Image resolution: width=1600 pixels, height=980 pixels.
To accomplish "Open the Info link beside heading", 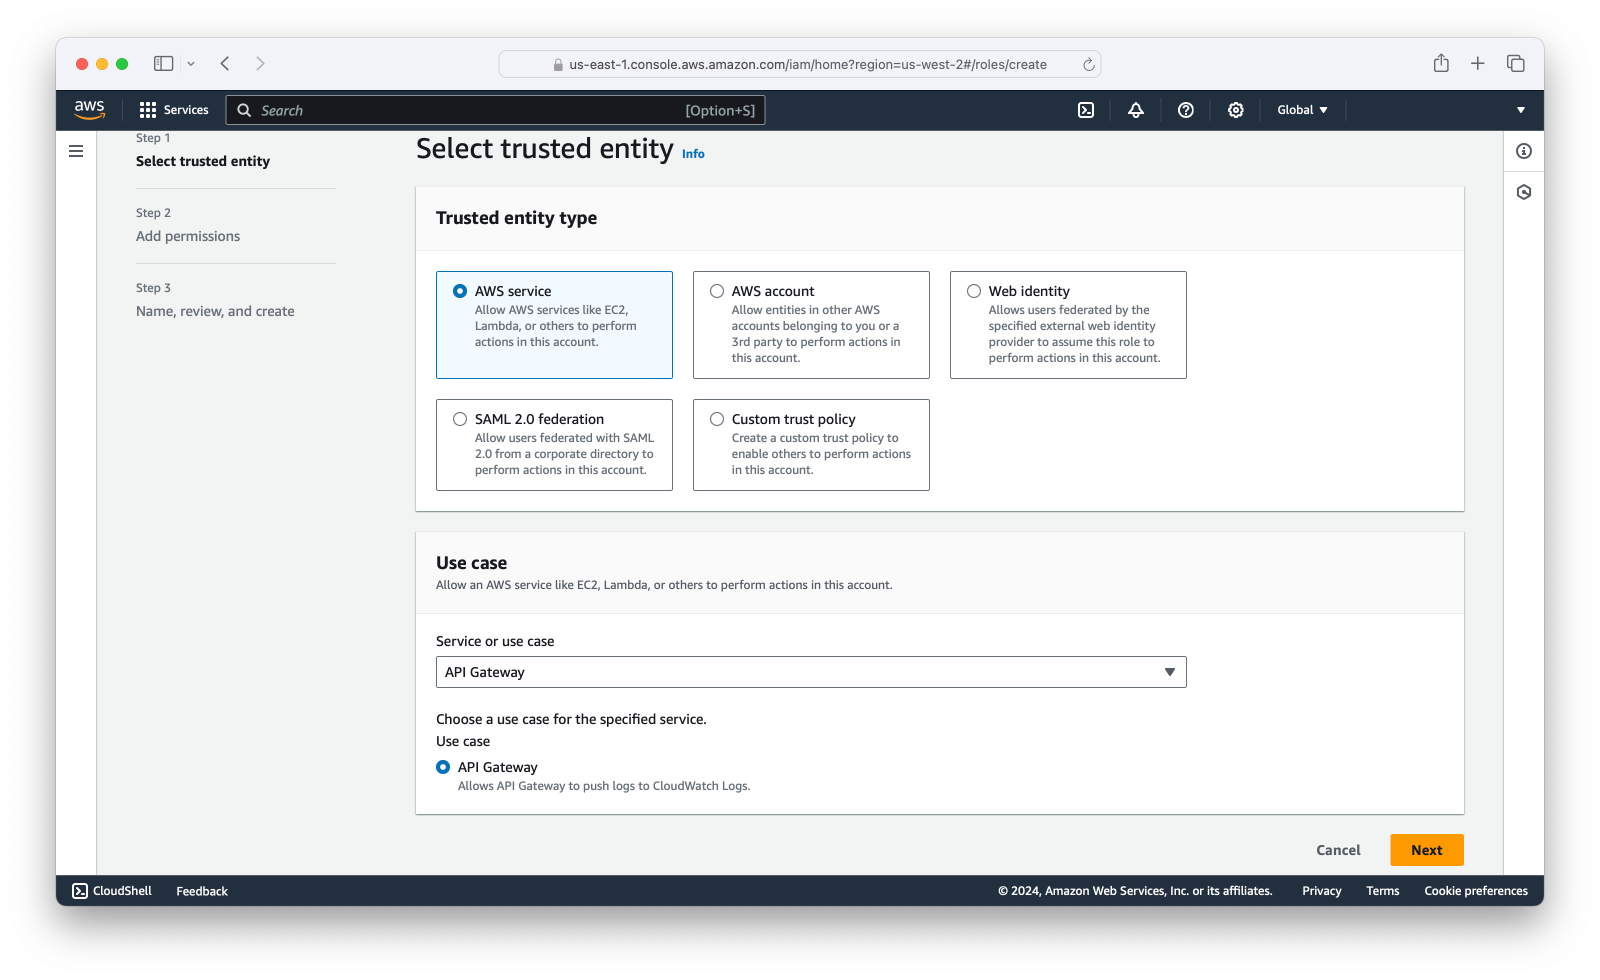I will 693,154.
